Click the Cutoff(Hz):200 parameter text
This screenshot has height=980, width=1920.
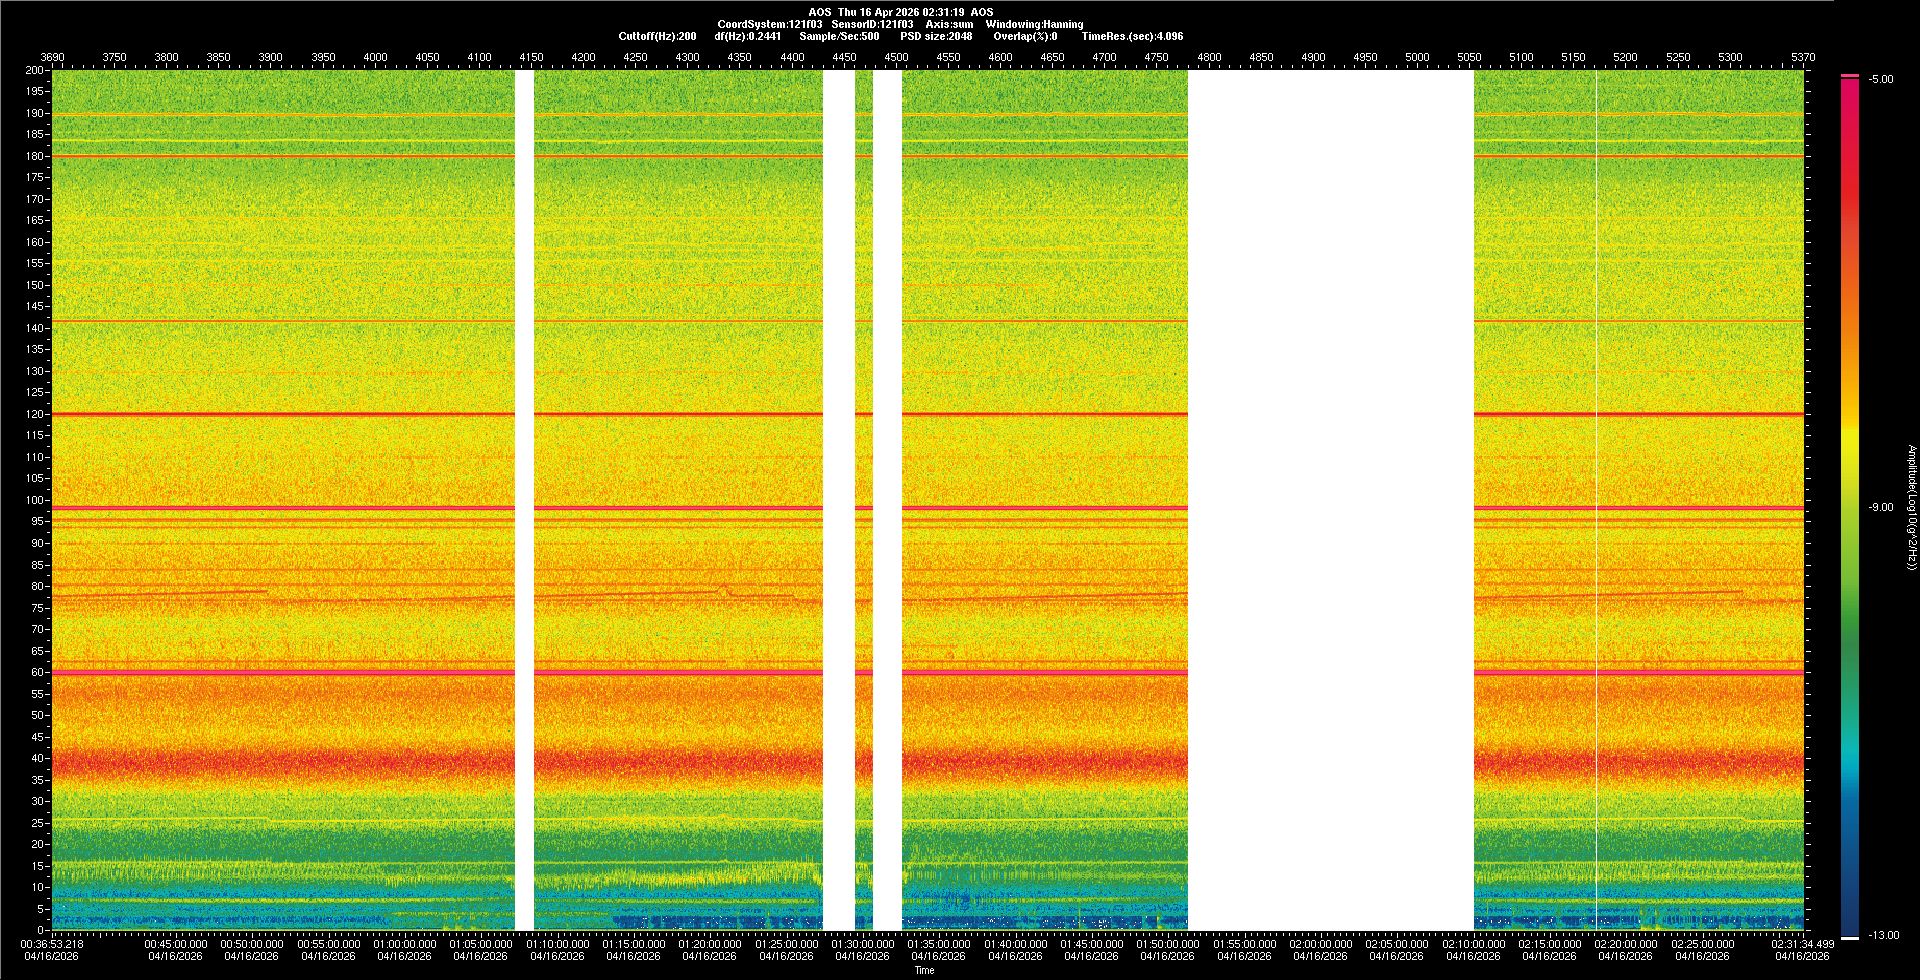coord(657,36)
